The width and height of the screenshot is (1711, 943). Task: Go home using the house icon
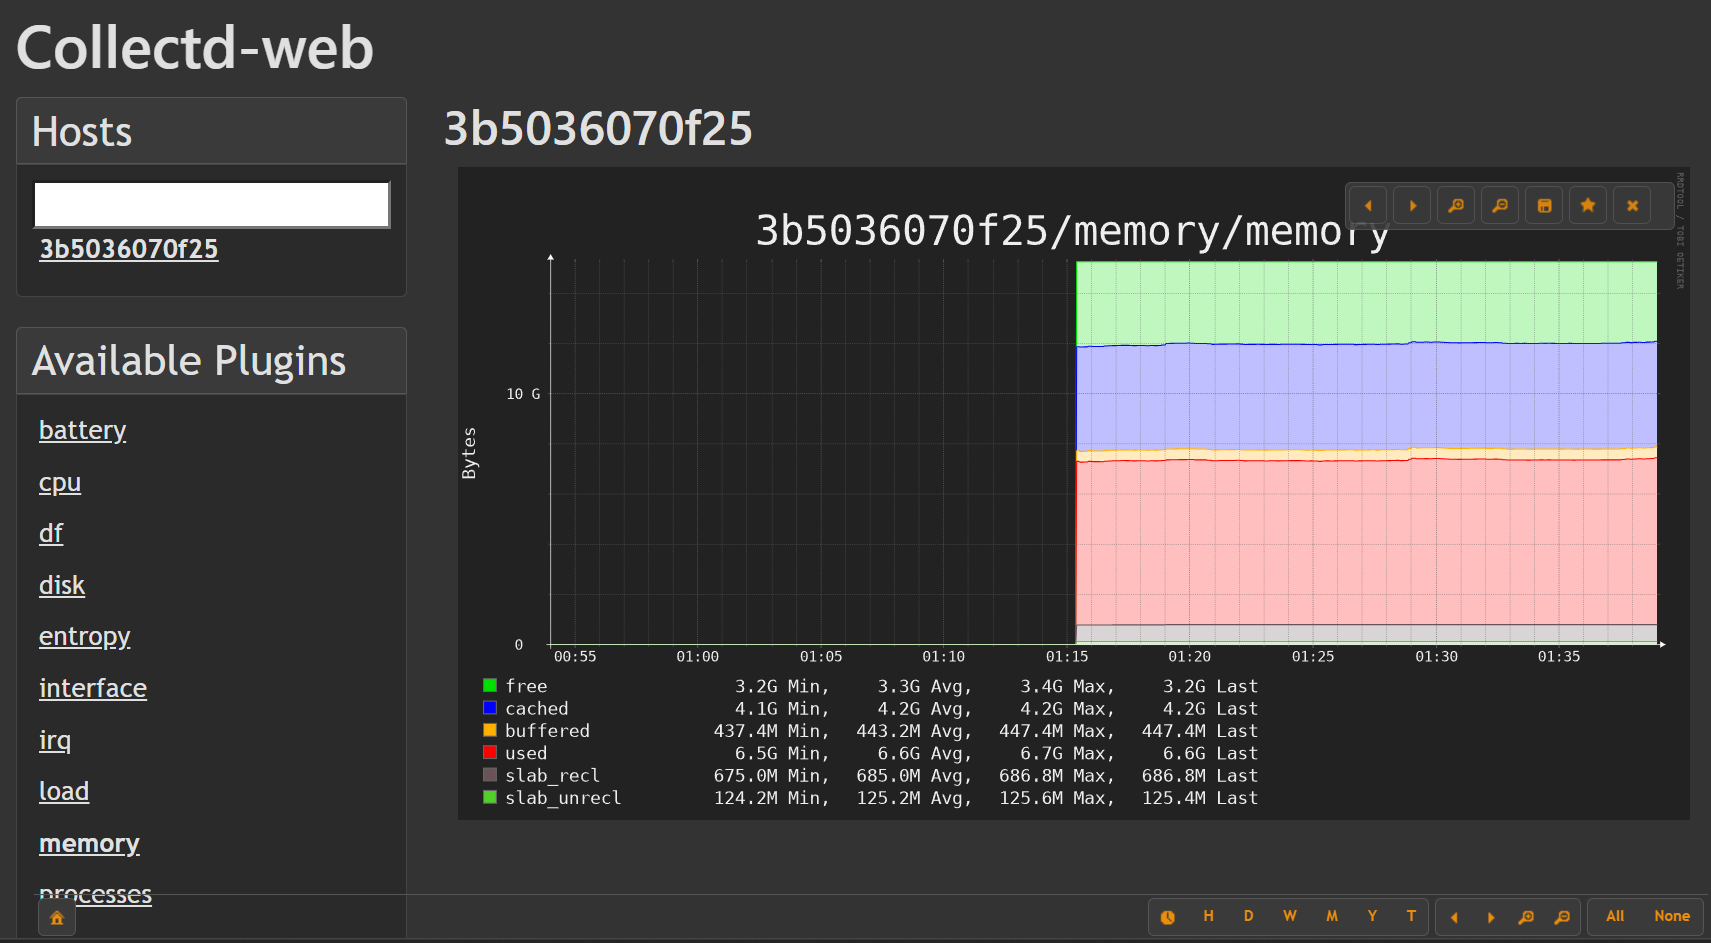(x=57, y=918)
